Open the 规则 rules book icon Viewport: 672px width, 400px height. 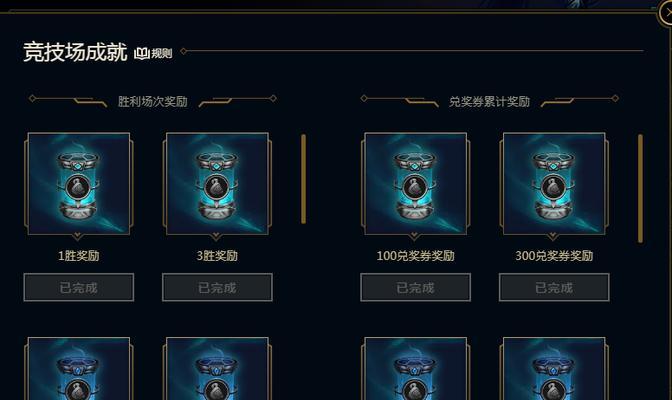[153, 53]
